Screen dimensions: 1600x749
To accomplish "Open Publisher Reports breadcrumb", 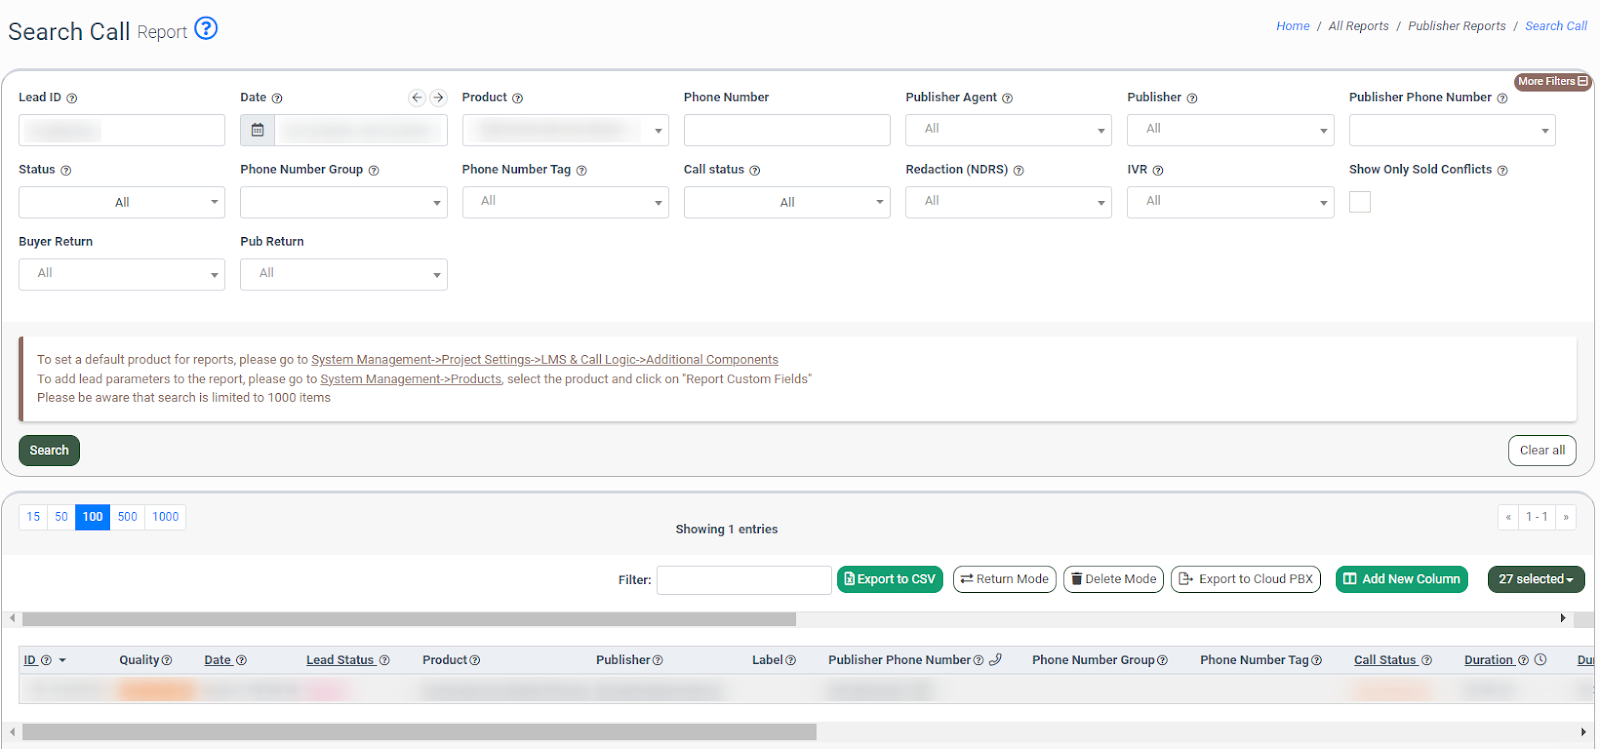I will click(1456, 26).
